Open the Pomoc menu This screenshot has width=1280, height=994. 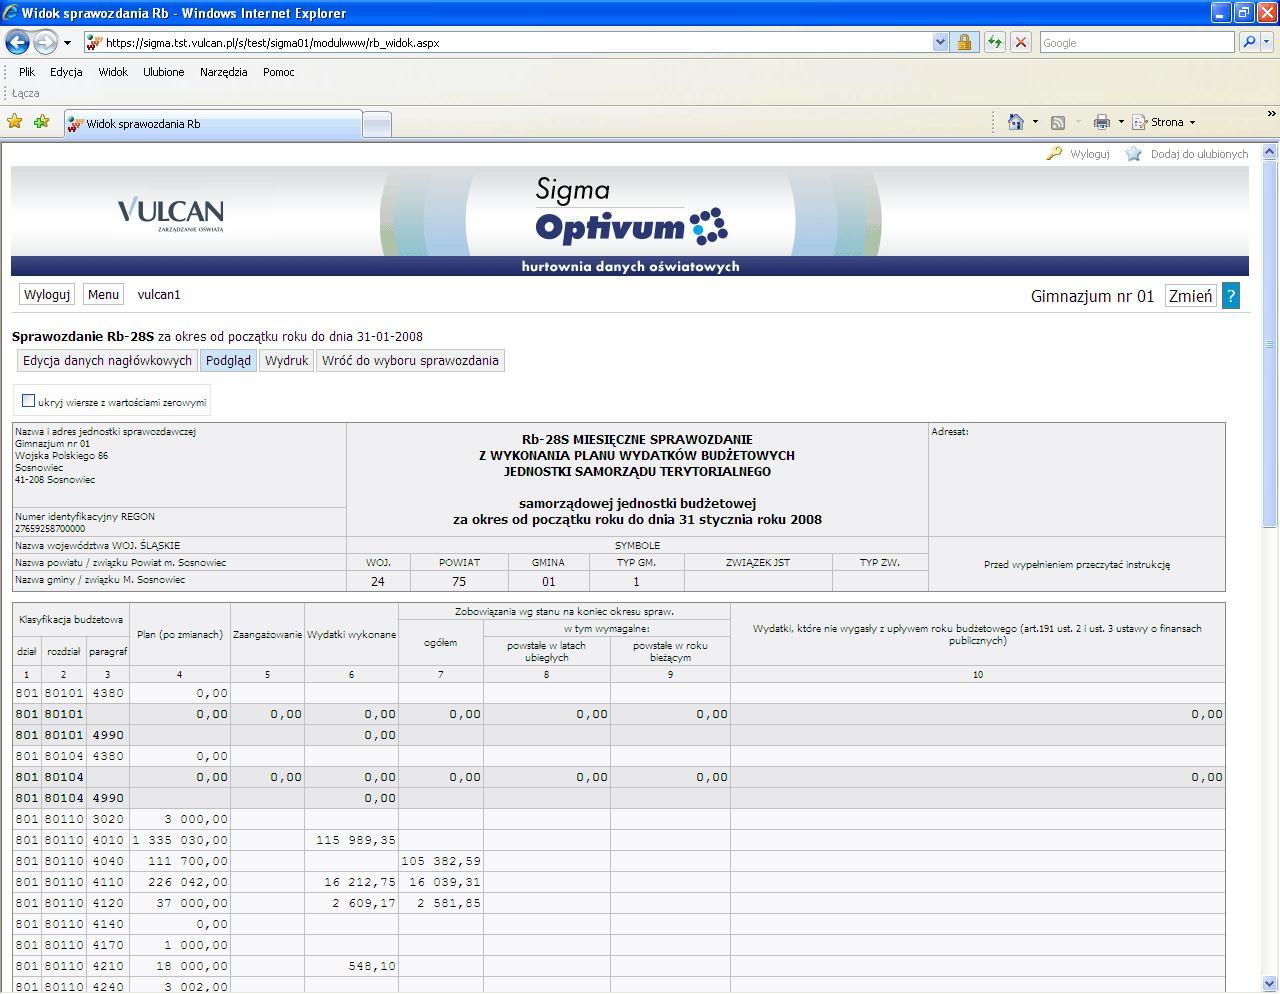coord(279,72)
